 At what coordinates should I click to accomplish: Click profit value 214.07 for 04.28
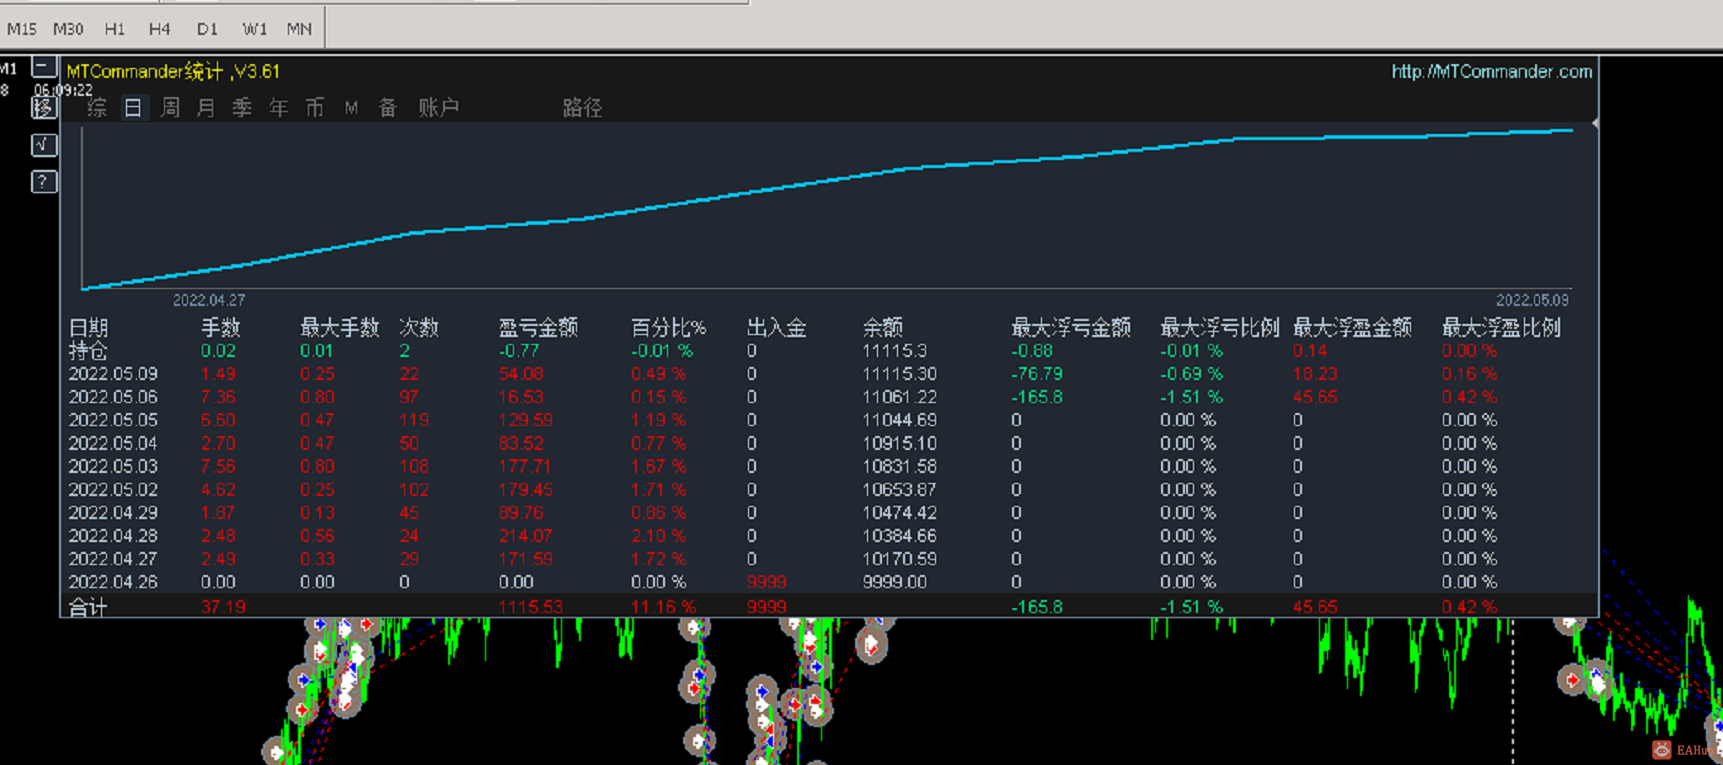click(526, 536)
